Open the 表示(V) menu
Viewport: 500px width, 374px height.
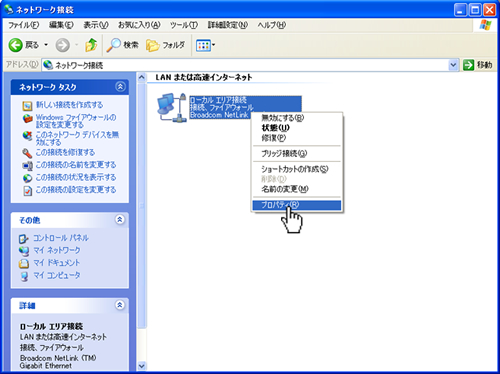click(96, 25)
